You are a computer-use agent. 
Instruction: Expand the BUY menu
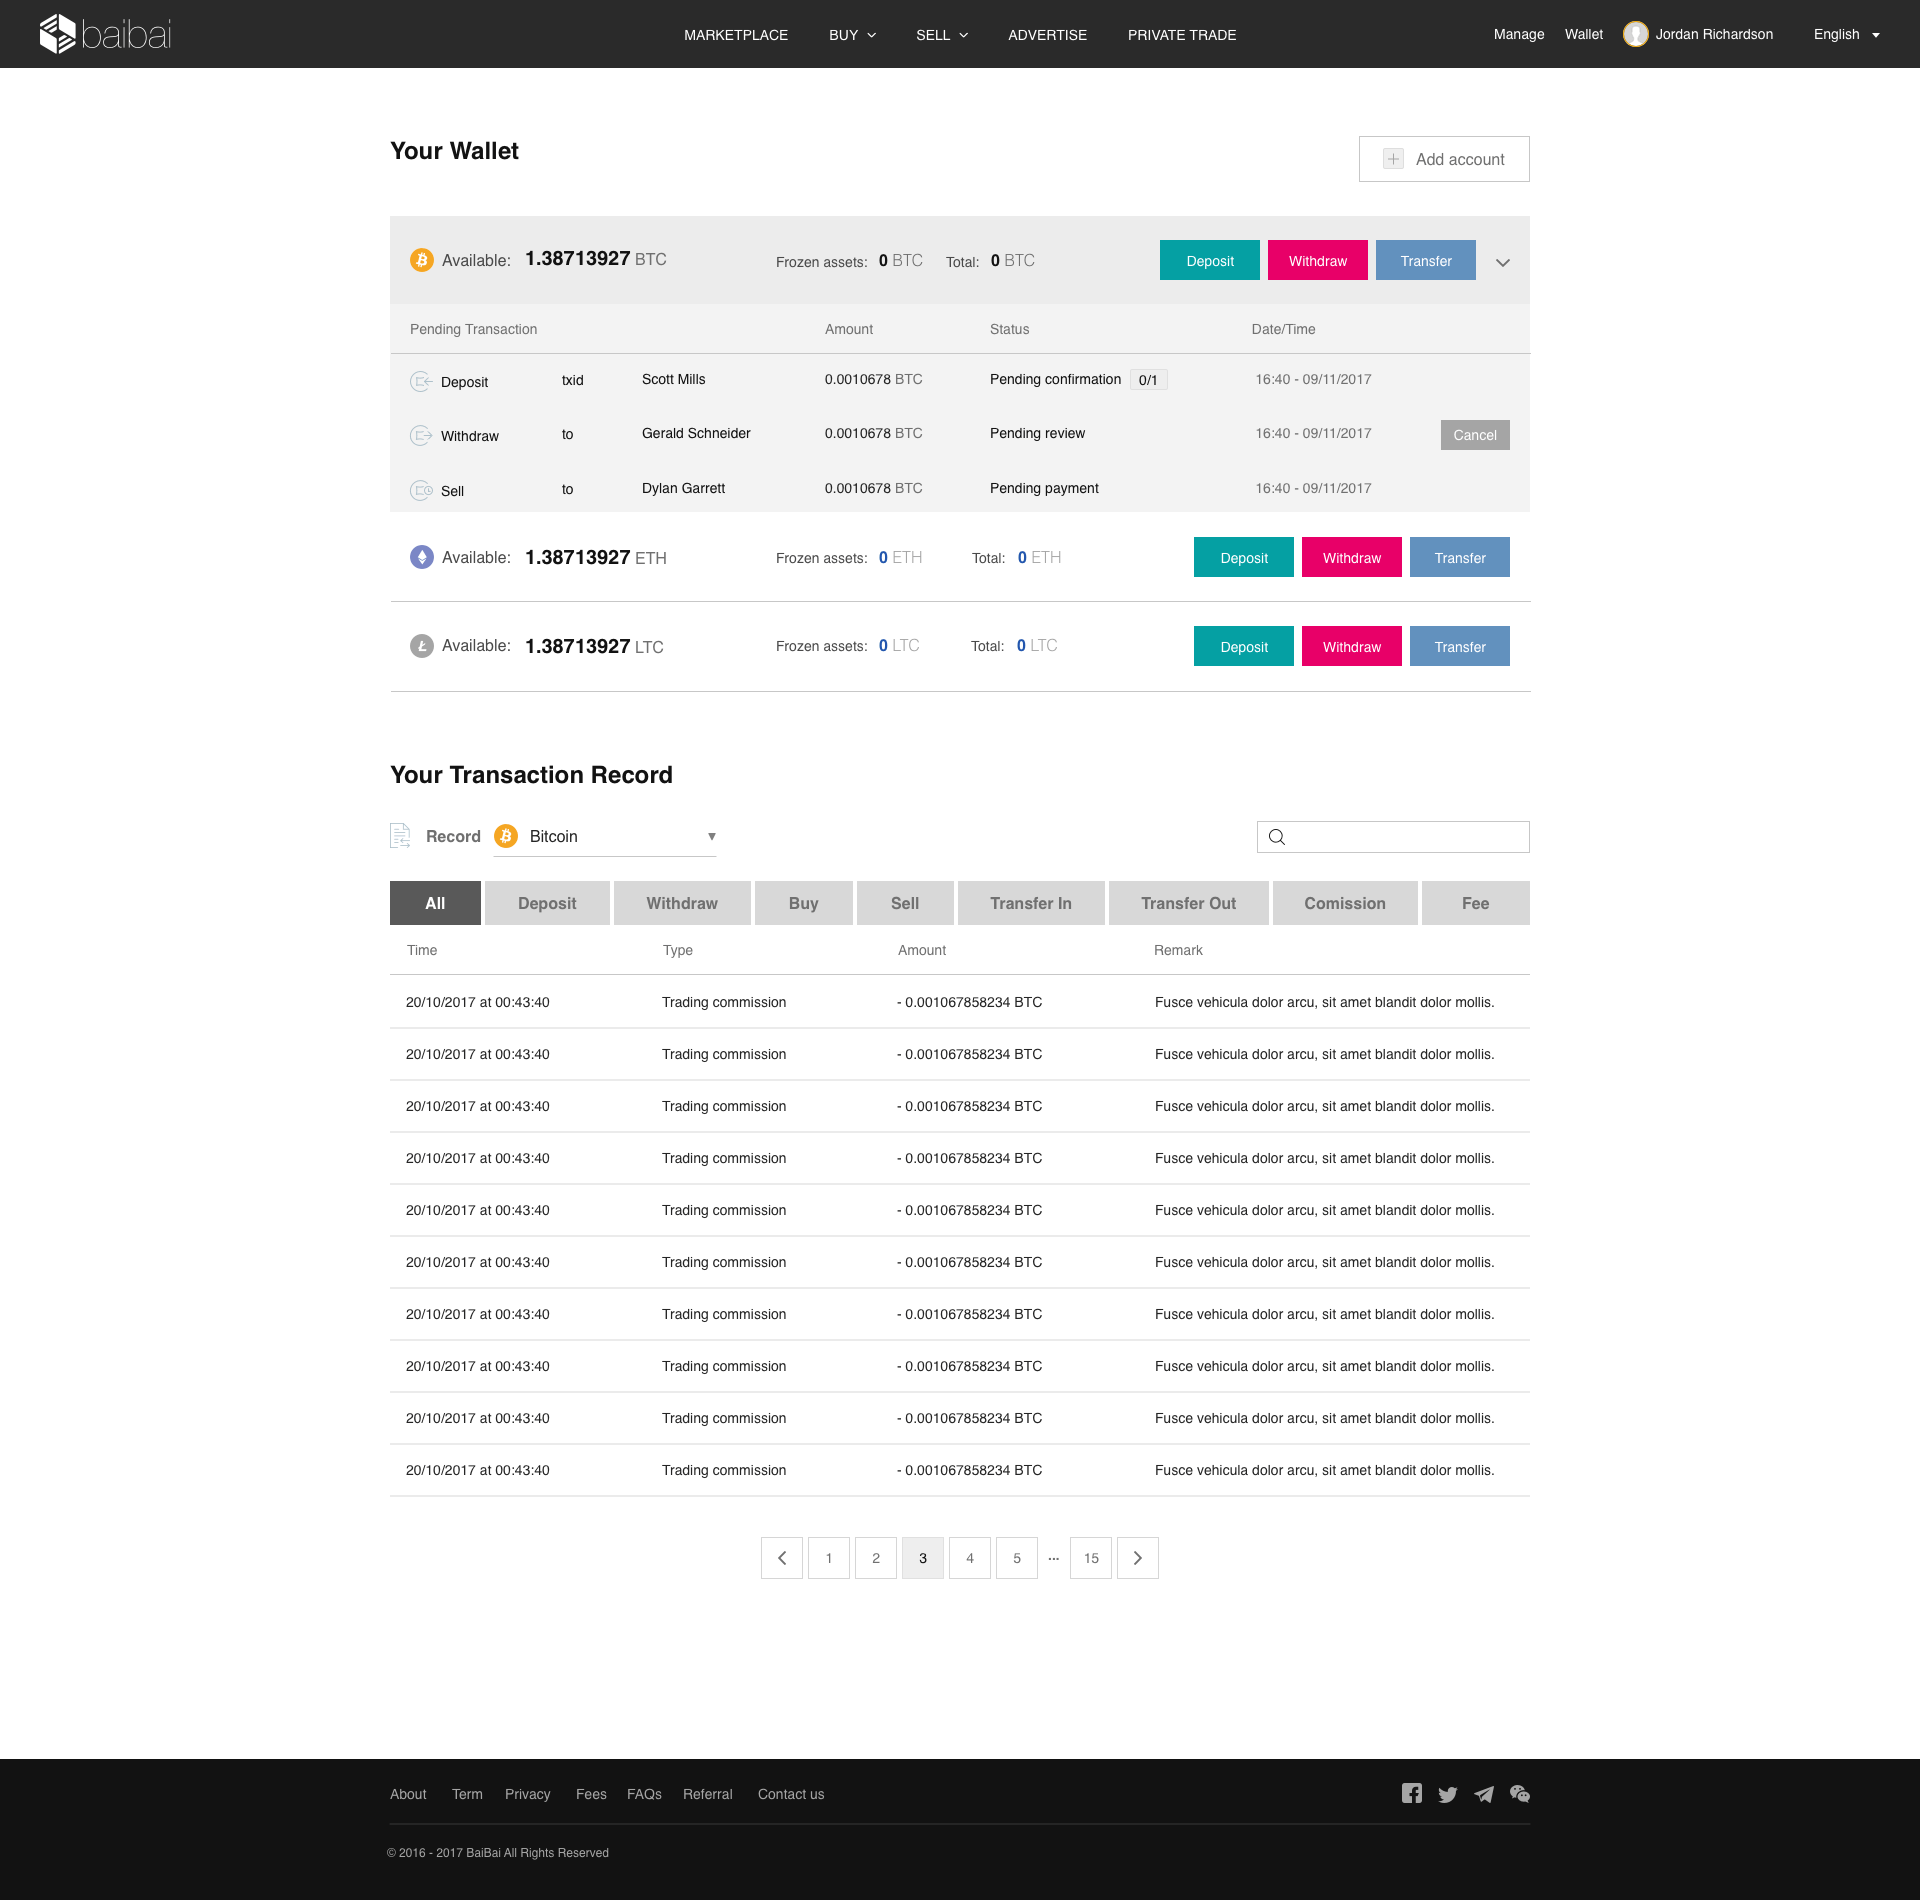click(x=852, y=35)
